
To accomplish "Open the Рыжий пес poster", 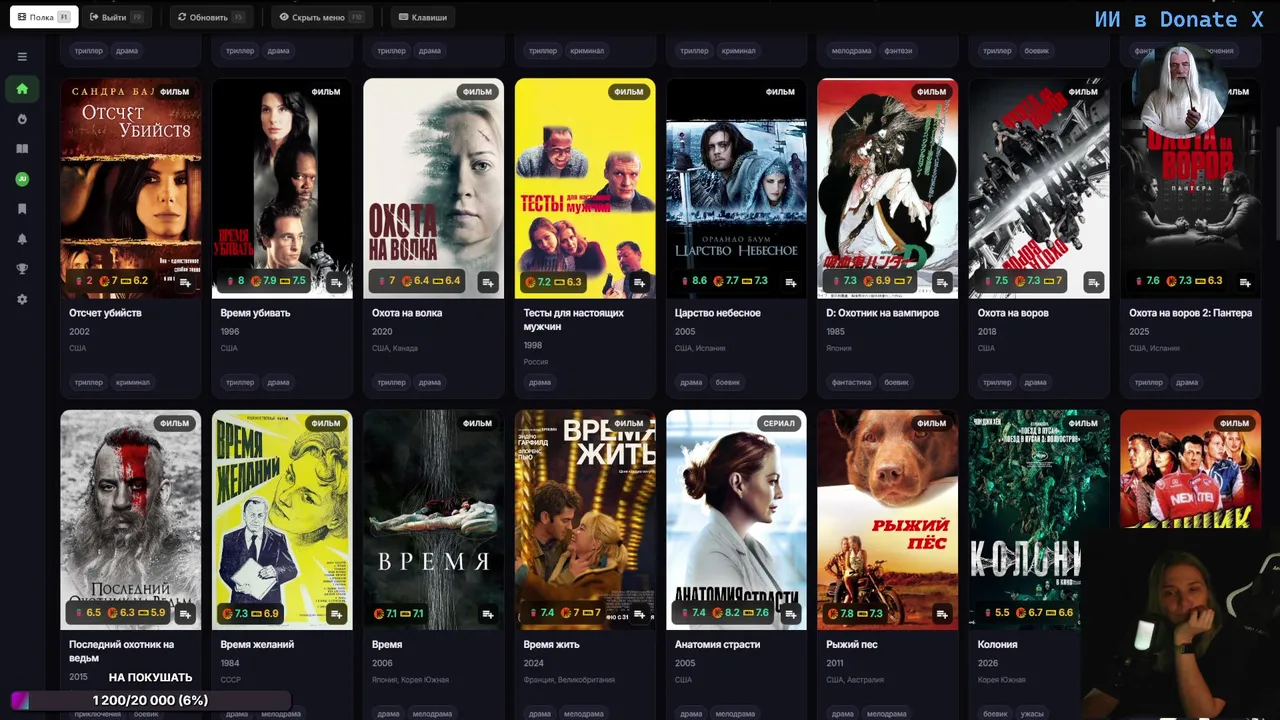I will tap(888, 520).
